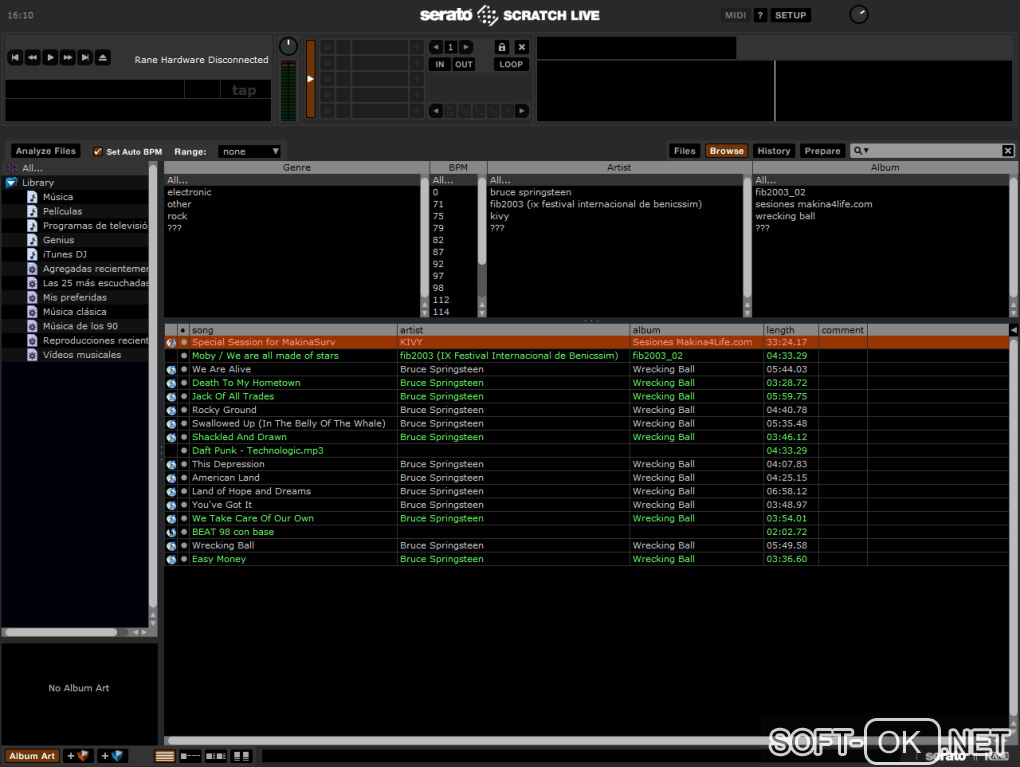1020x767 pixels.
Task: Toggle the Album Art panel button
Action: [32, 756]
